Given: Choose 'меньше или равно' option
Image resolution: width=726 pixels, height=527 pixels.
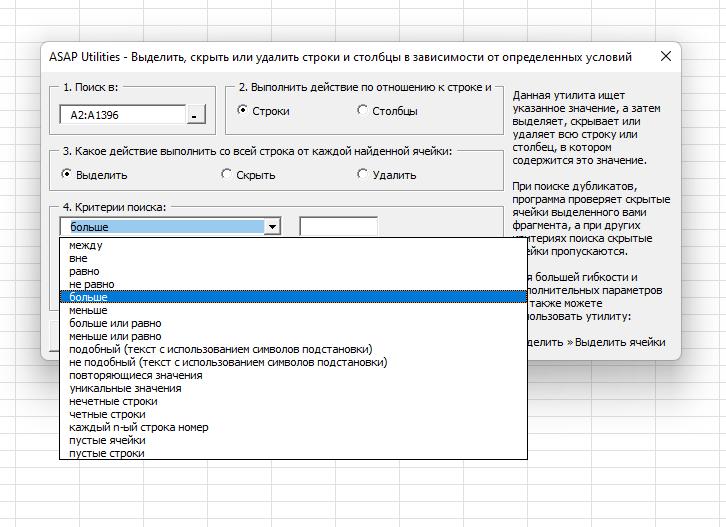Looking at the screenshot, I should coord(115,337).
